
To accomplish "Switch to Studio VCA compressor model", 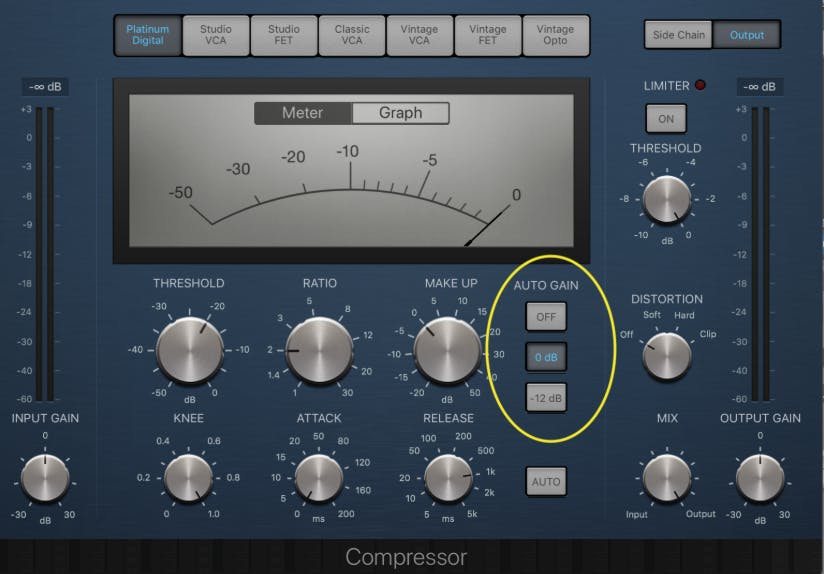I will coord(215,35).
